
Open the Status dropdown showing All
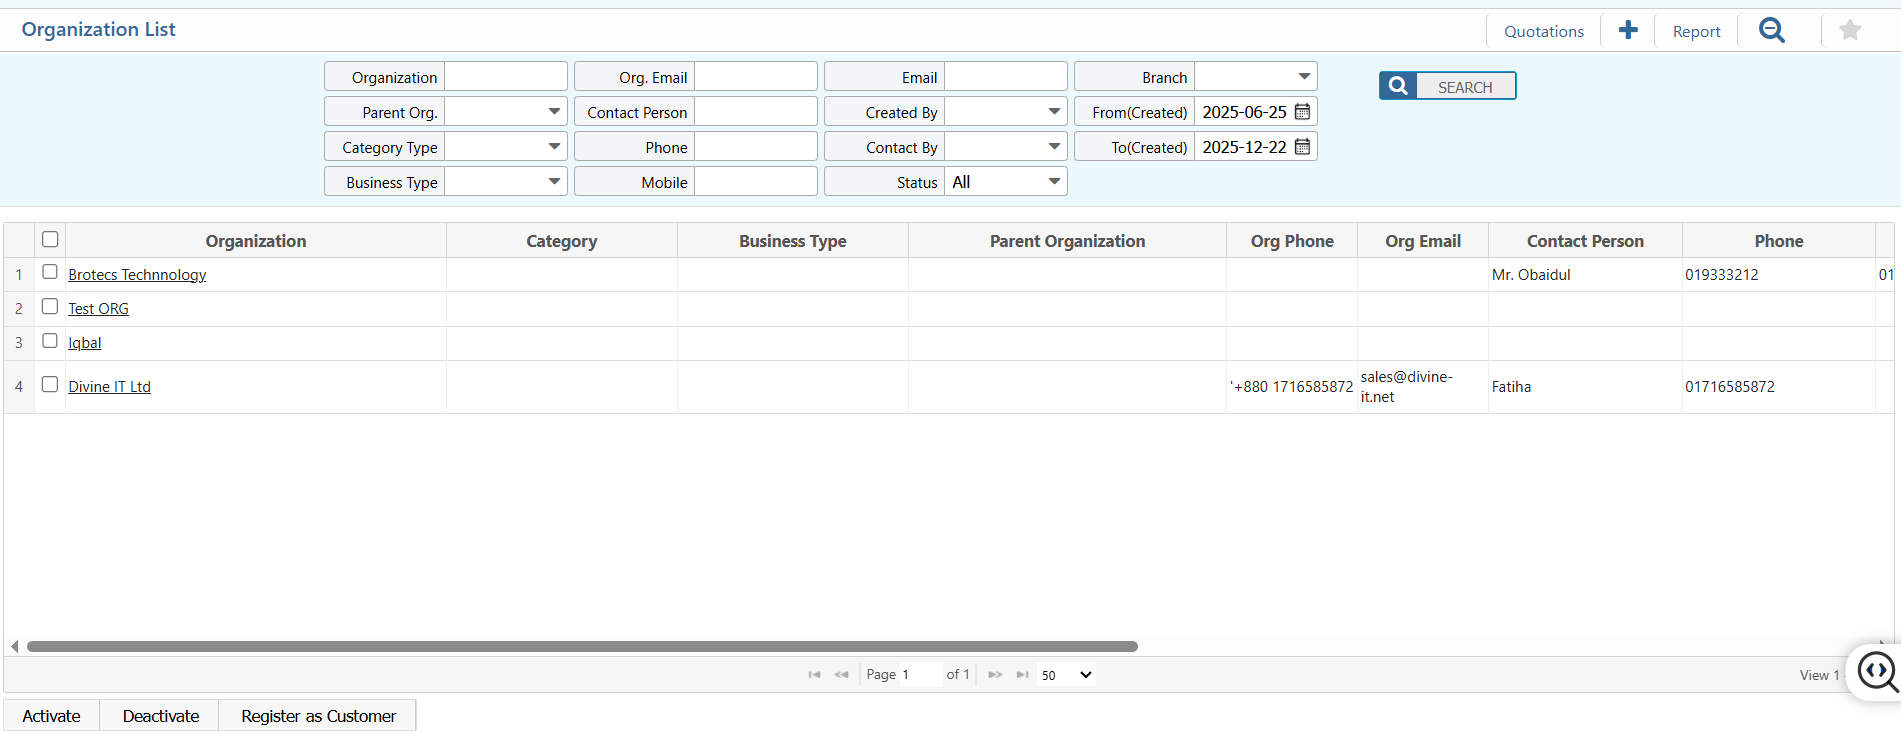[x=1006, y=182]
